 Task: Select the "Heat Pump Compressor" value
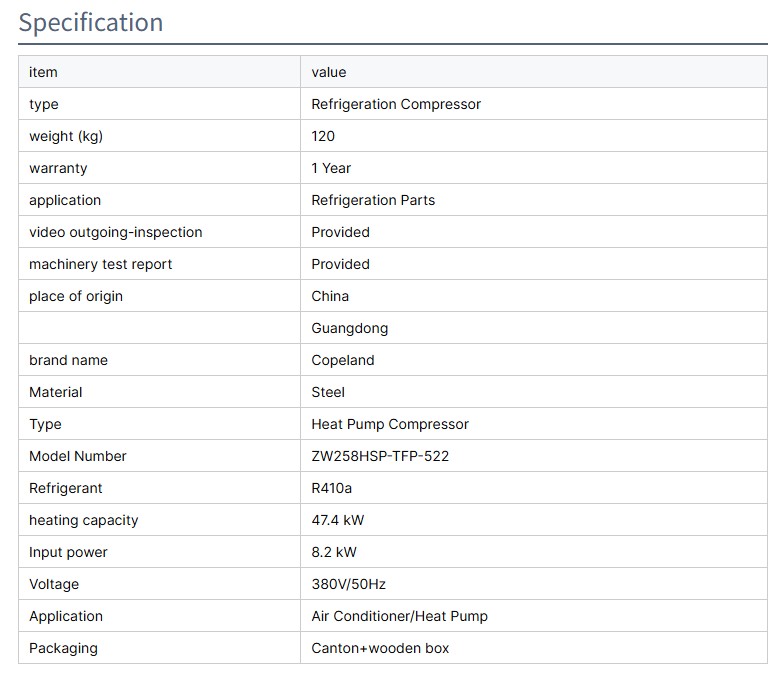tap(390, 424)
